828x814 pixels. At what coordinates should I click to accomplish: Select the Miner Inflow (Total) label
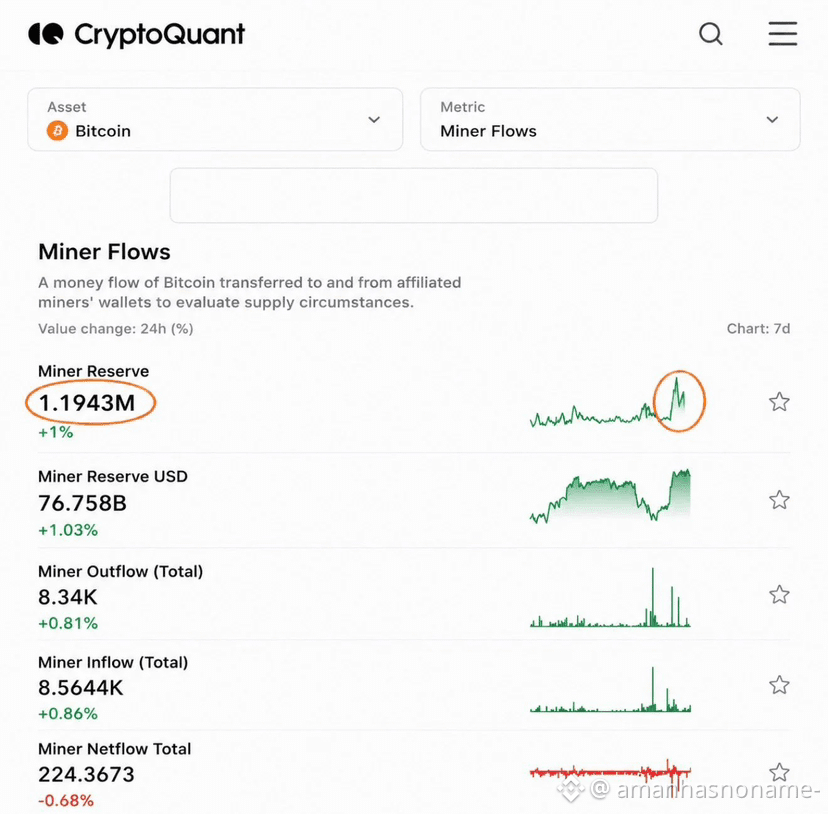point(113,662)
